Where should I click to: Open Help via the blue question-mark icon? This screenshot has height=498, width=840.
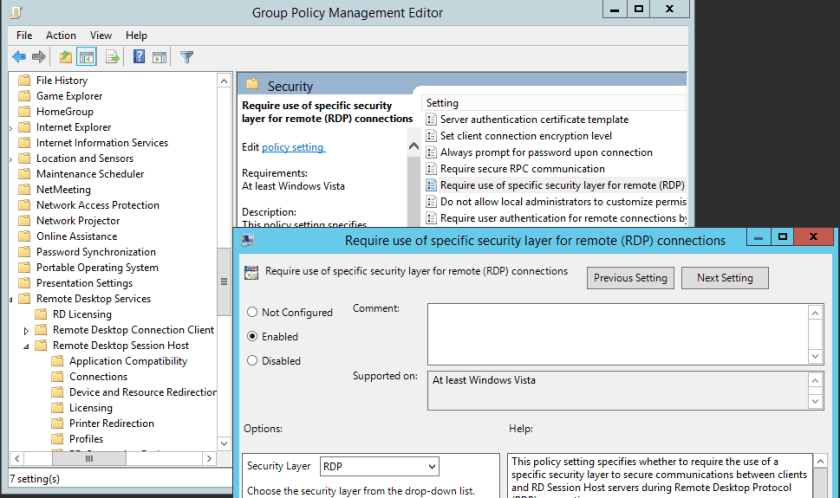click(139, 57)
